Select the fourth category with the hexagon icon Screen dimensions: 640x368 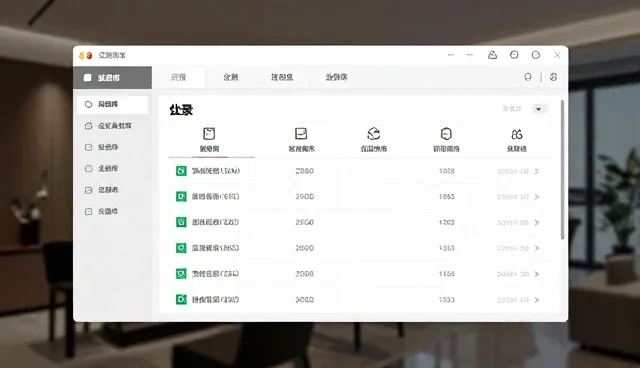coord(446,140)
